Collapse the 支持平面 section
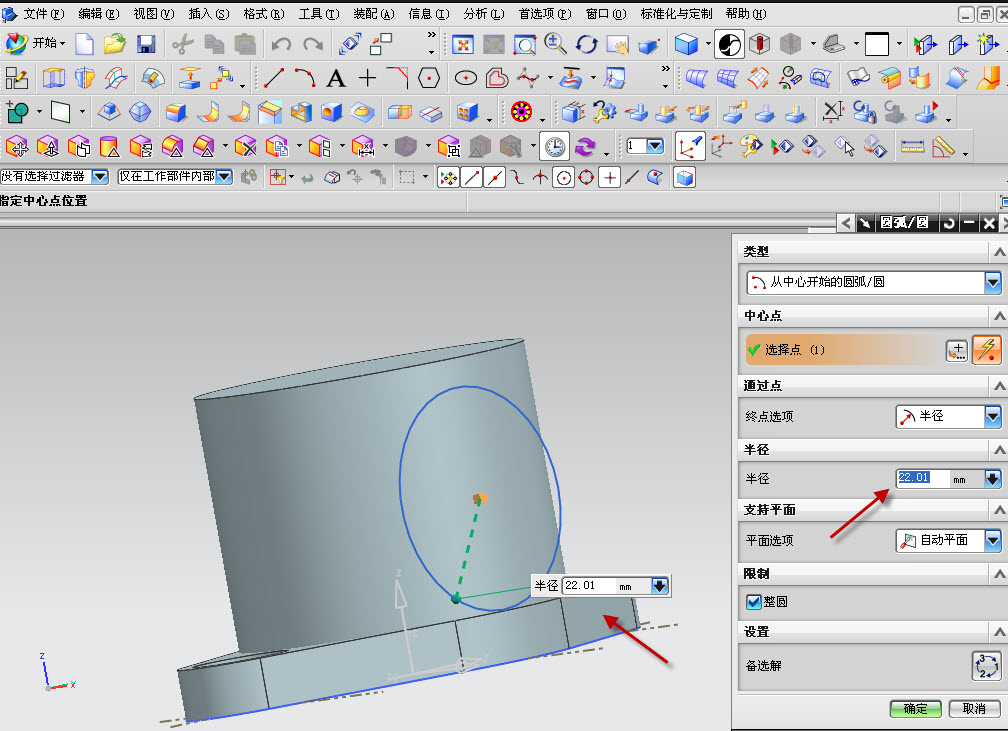The width and height of the screenshot is (1008, 731). pyautogui.click(x=998, y=510)
